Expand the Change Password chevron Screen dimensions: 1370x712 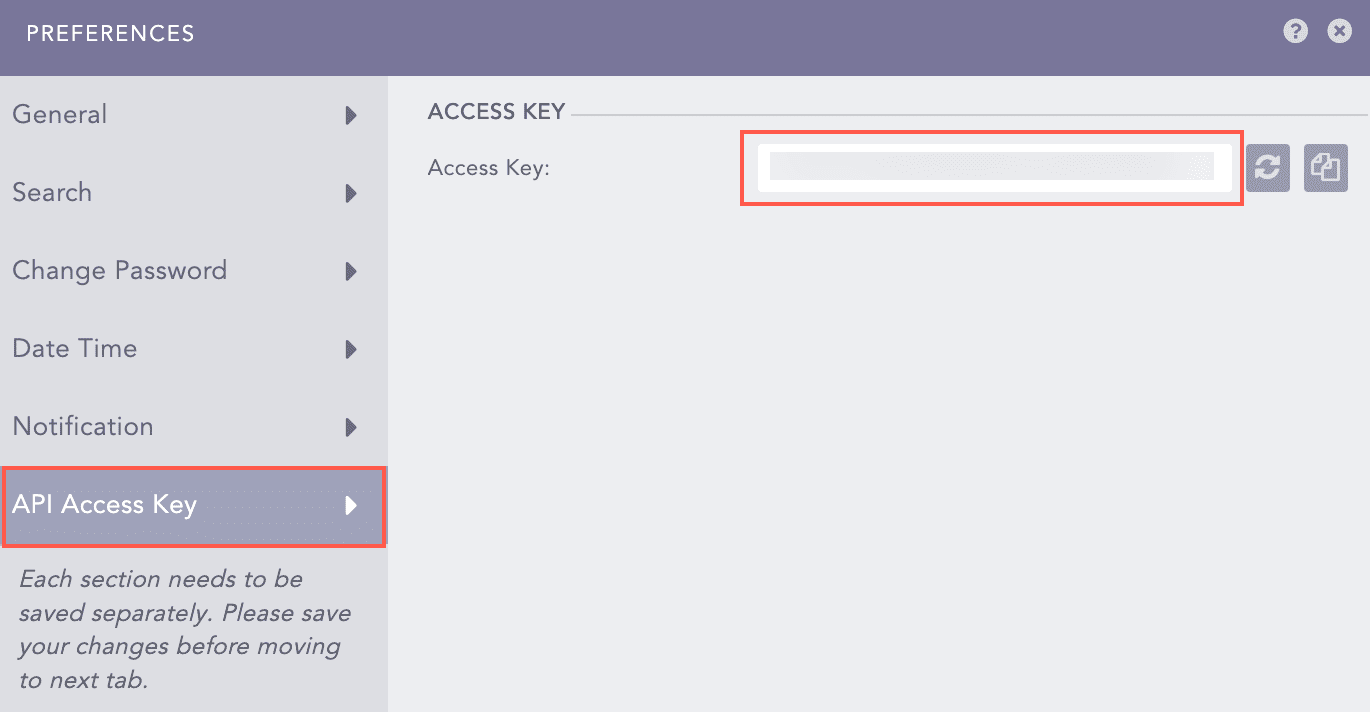(x=351, y=271)
